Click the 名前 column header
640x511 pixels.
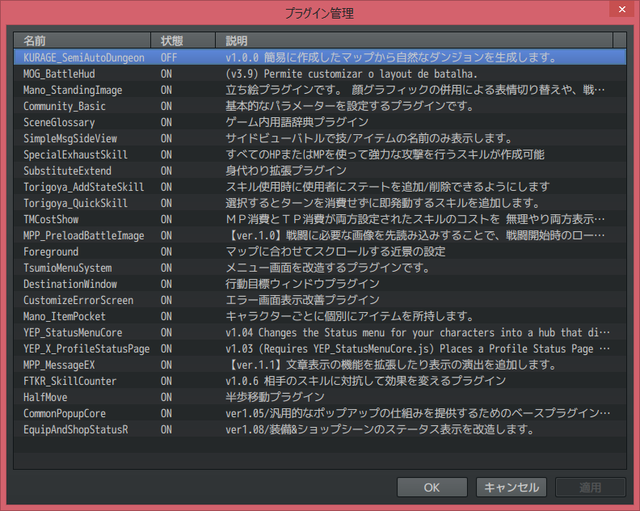pyautogui.click(x=82, y=40)
